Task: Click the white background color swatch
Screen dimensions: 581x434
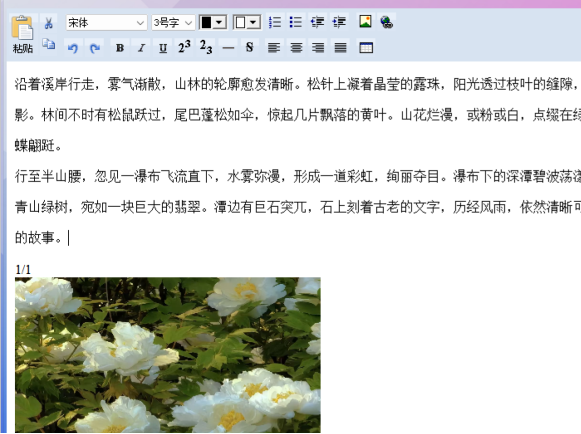Action: tap(240, 23)
